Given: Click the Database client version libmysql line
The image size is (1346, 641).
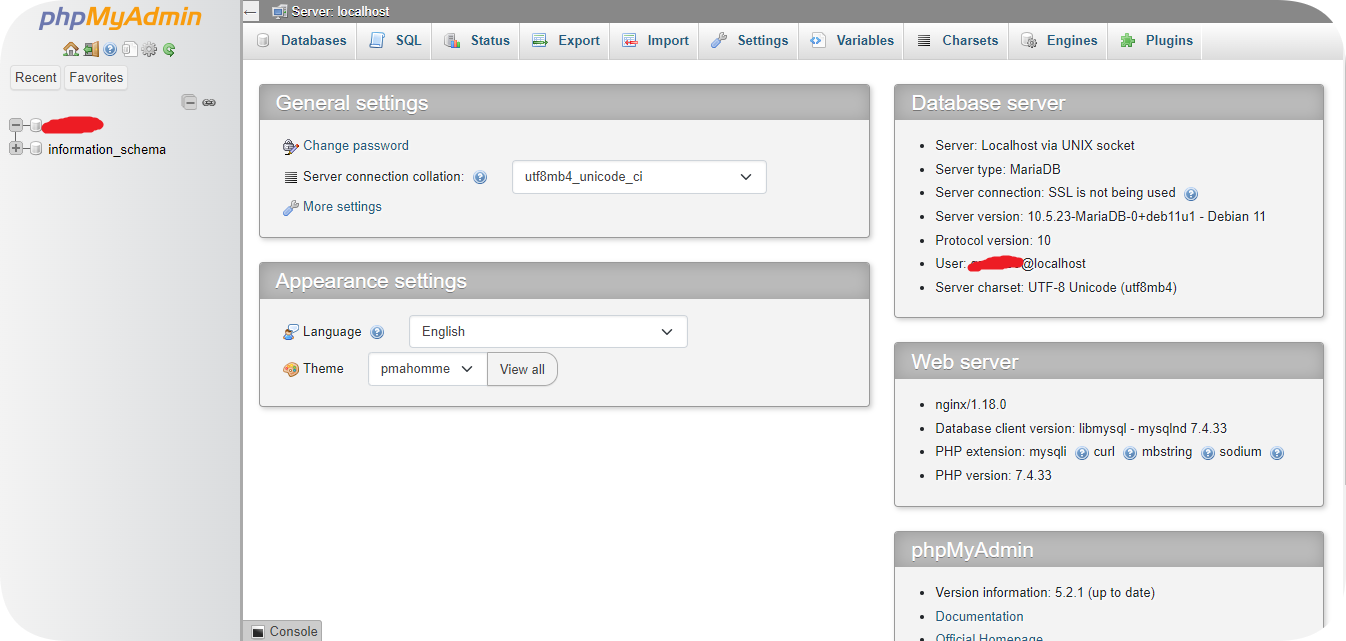Looking at the screenshot, I should tap(1079, 429).
